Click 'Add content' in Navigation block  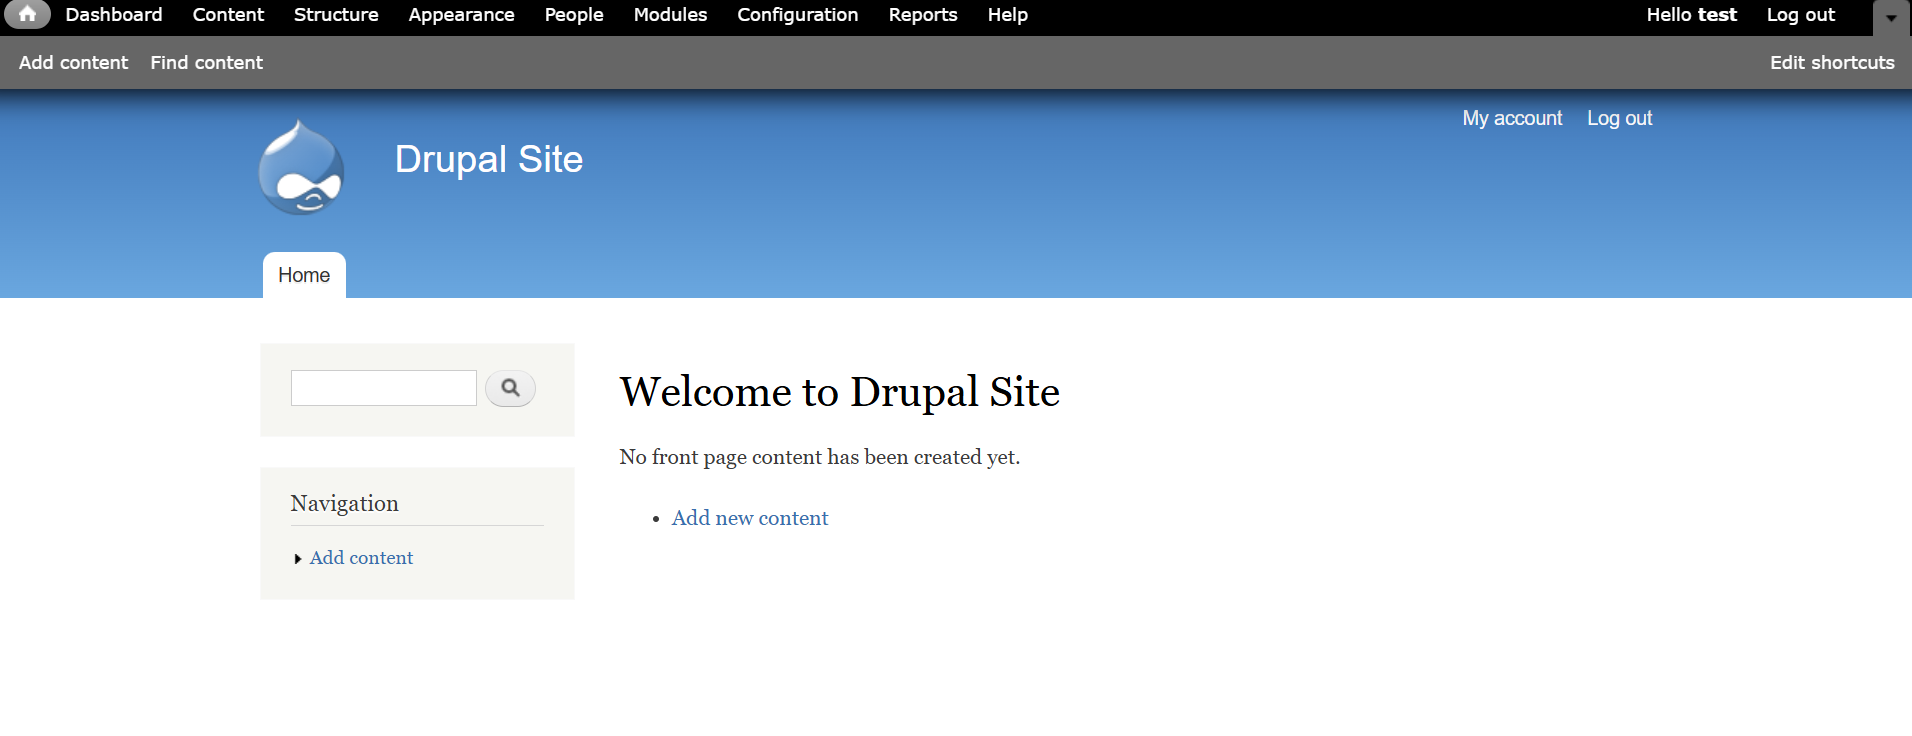click(x=361, y=558)
